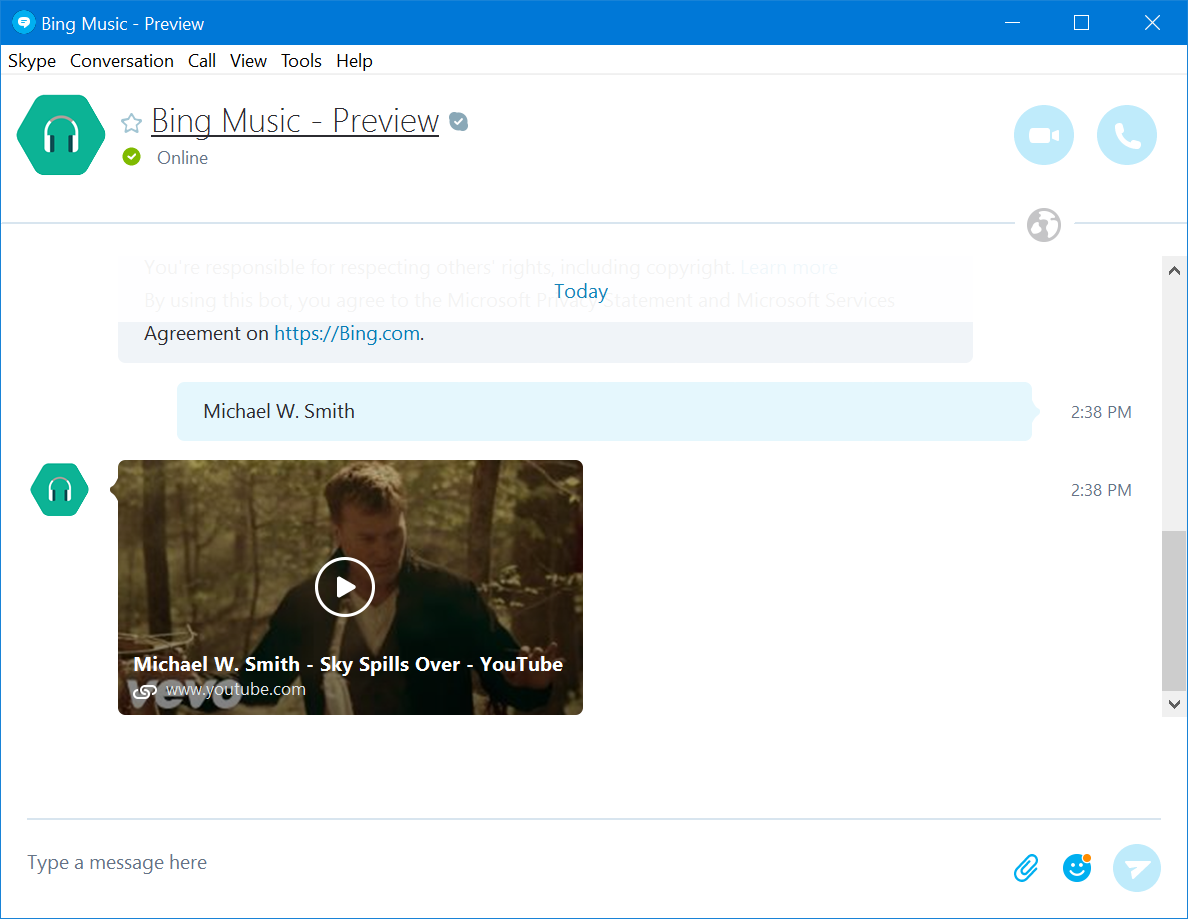Expand the Tools menu
Screen dimensions: 1188x919
tap(301, 61)
